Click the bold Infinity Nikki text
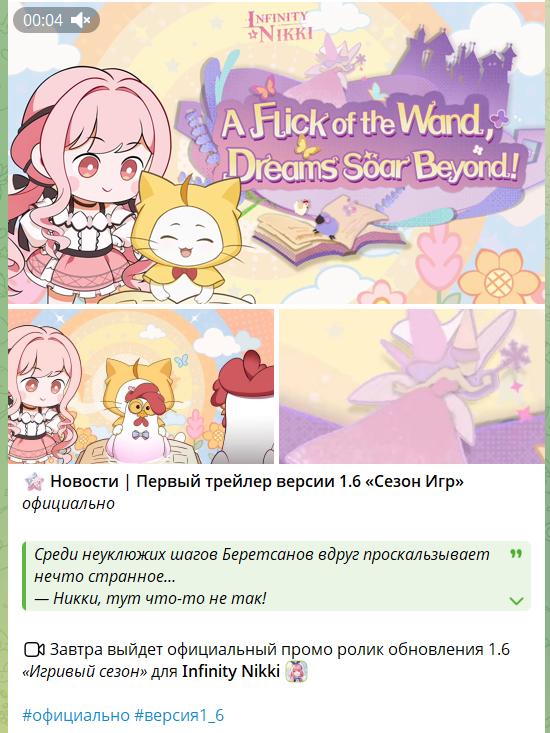The height and width of the screenshot is (733, 550). 231,671
